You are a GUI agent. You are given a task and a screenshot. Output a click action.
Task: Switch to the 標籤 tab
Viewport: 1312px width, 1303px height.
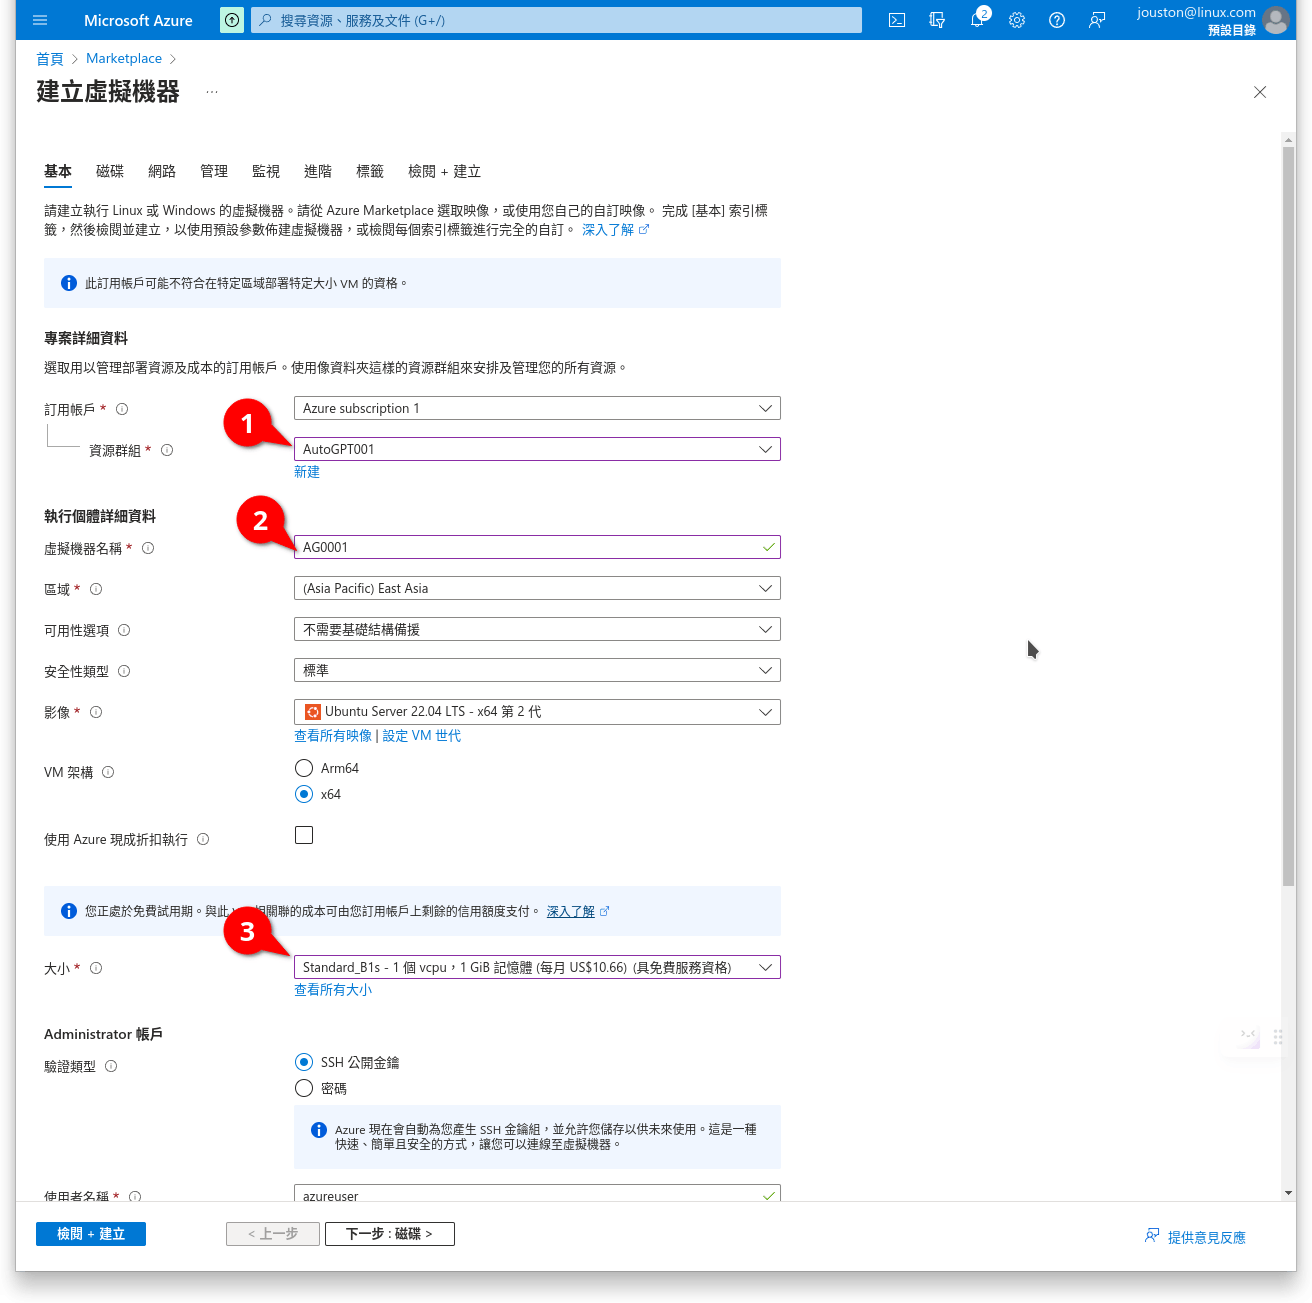pos(370,171)
